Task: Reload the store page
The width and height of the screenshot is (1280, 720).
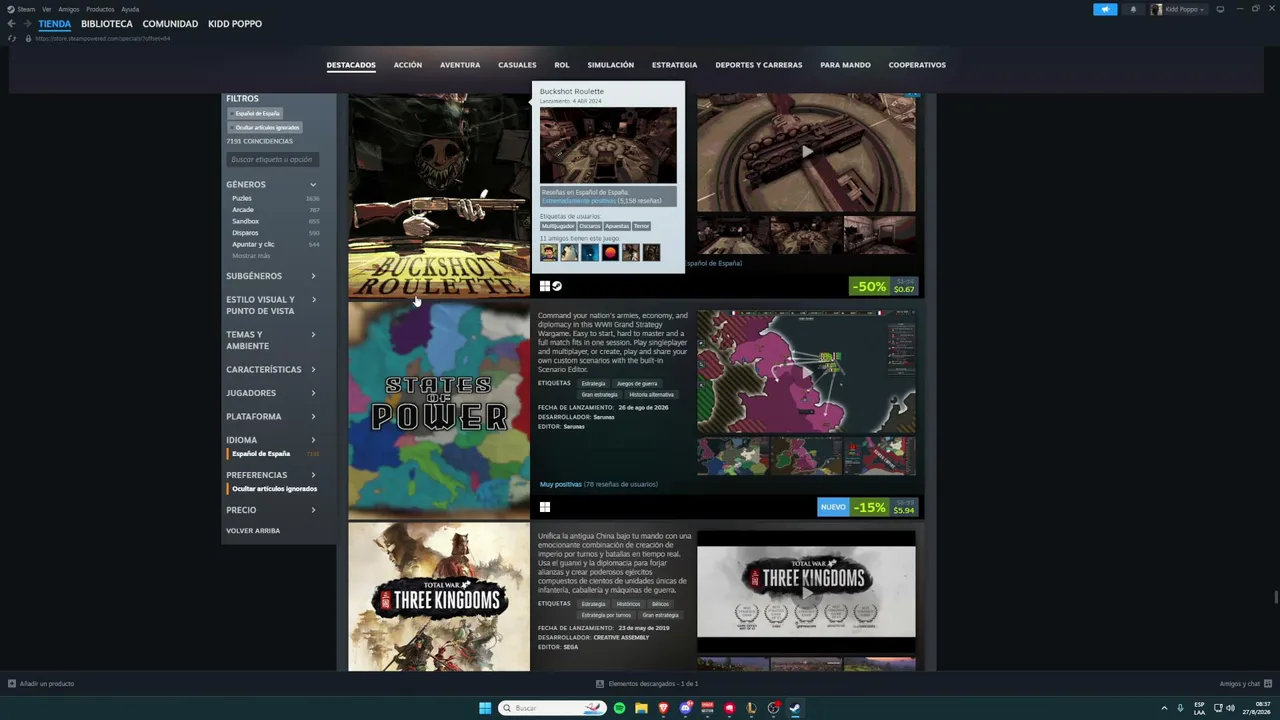Action: (x=12, y=38)
